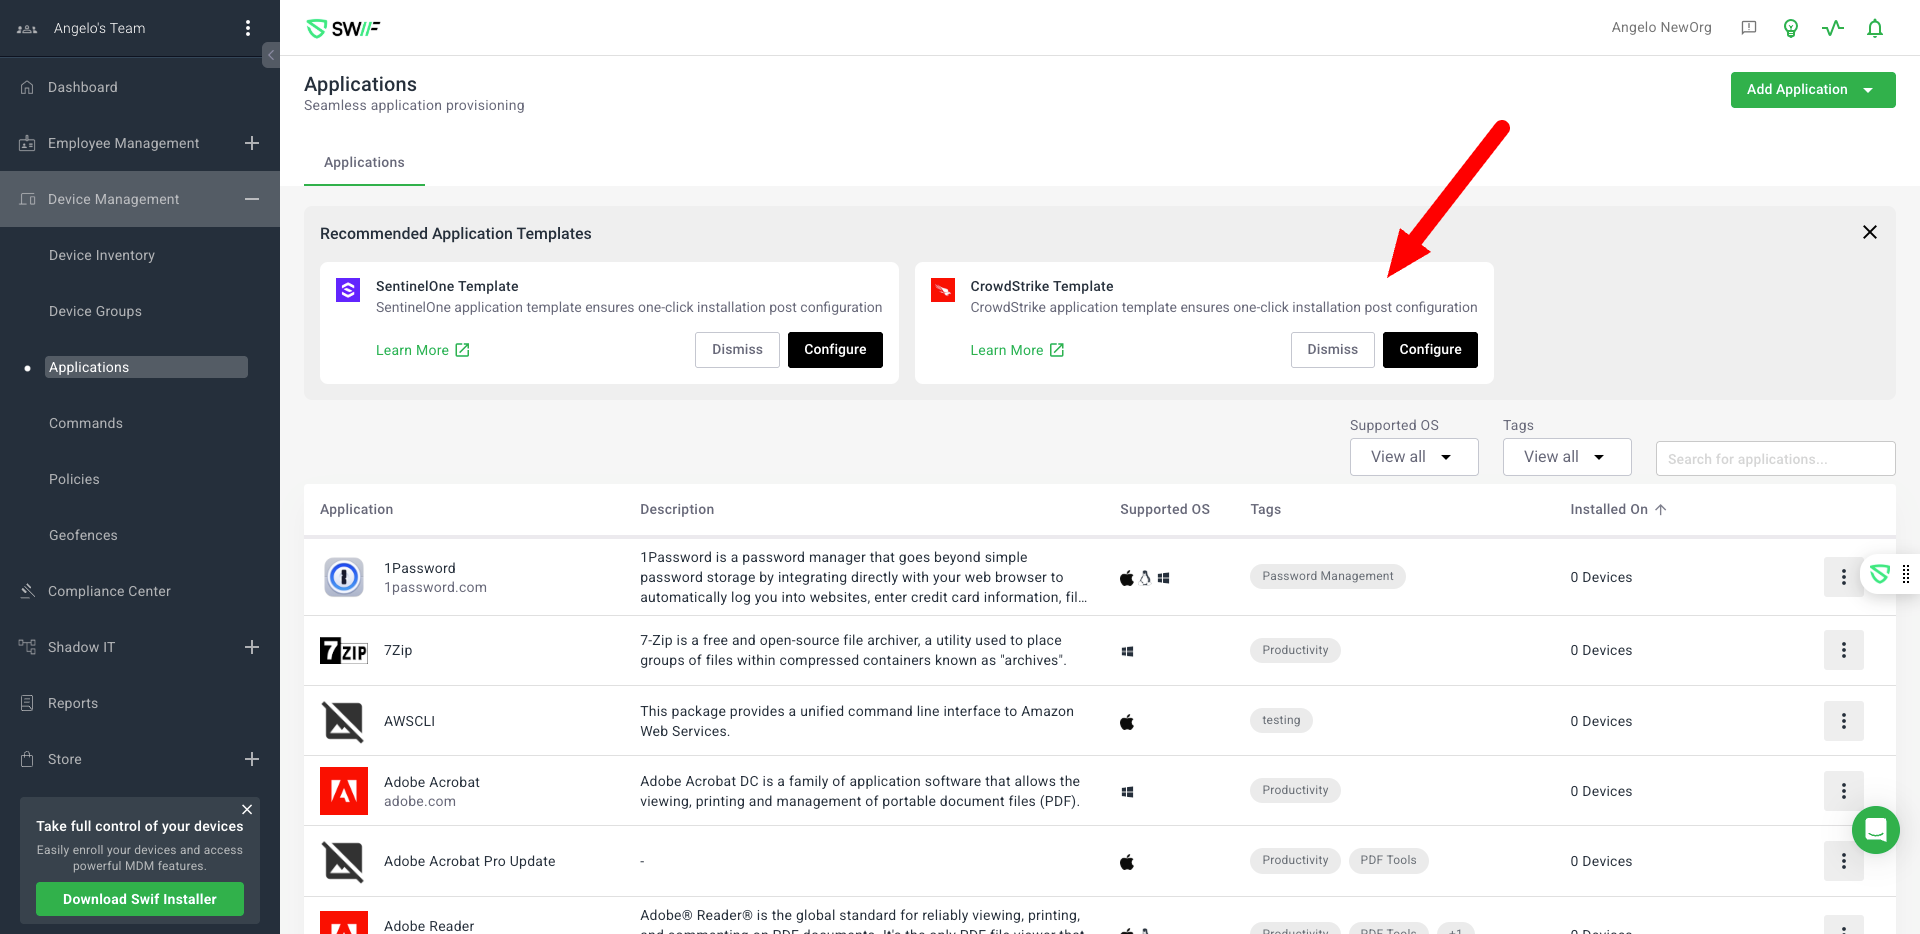Click the search for applications field
1920x934 pixels.
(1775, 459)
